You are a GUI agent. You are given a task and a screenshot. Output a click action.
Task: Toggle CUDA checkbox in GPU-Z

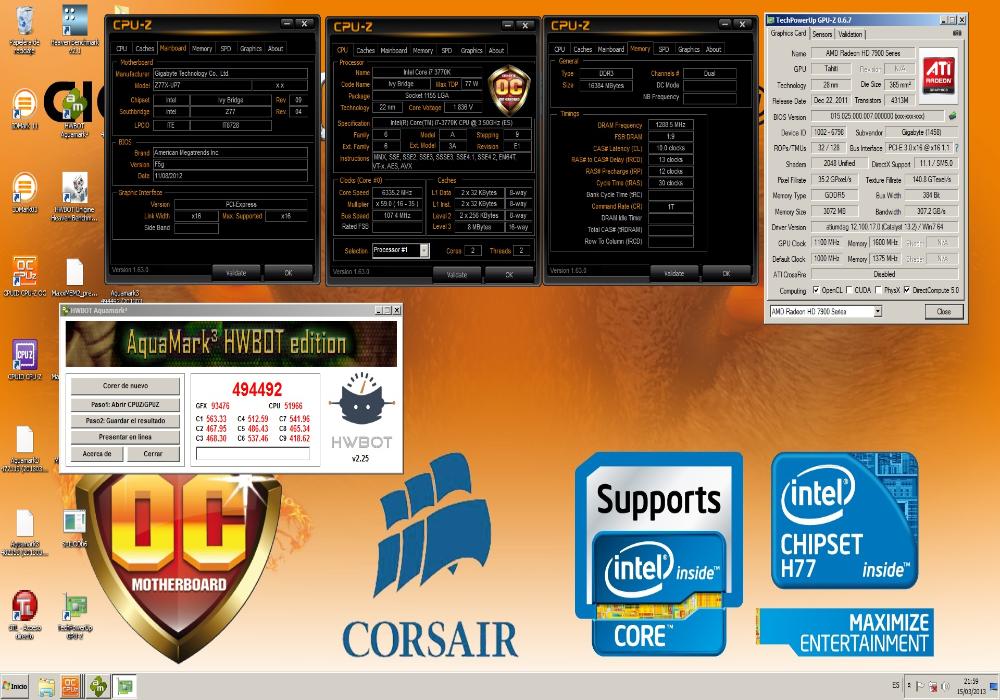849,290
